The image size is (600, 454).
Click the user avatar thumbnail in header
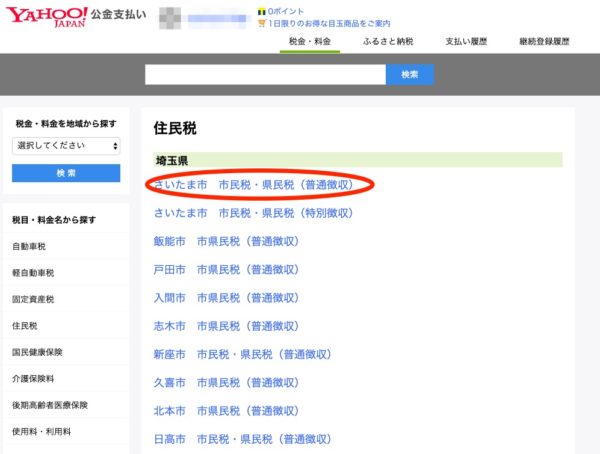point(171,18)
